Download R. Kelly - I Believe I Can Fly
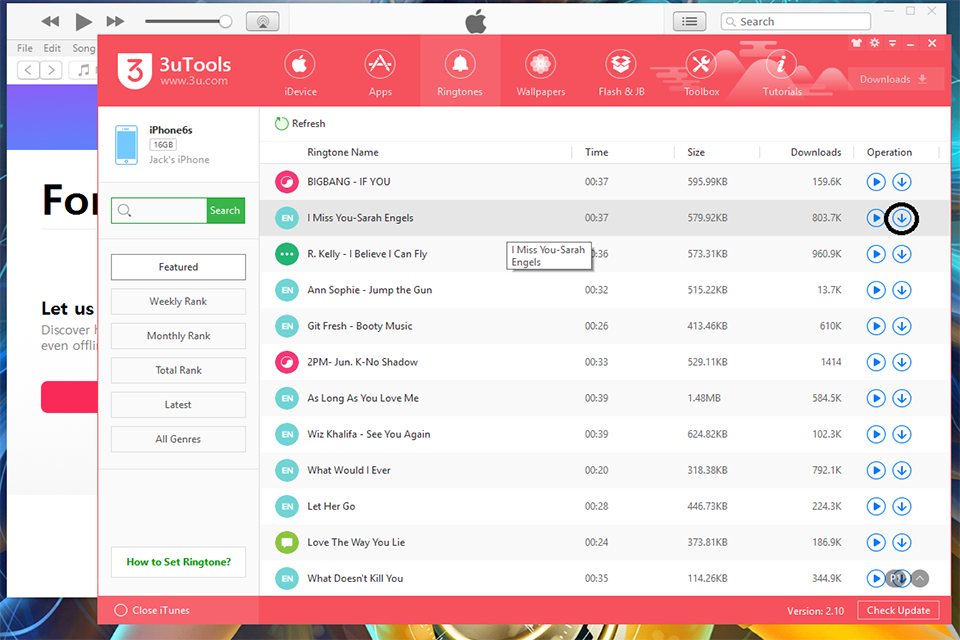Viewport: 960px width, 640px height. 902,254
